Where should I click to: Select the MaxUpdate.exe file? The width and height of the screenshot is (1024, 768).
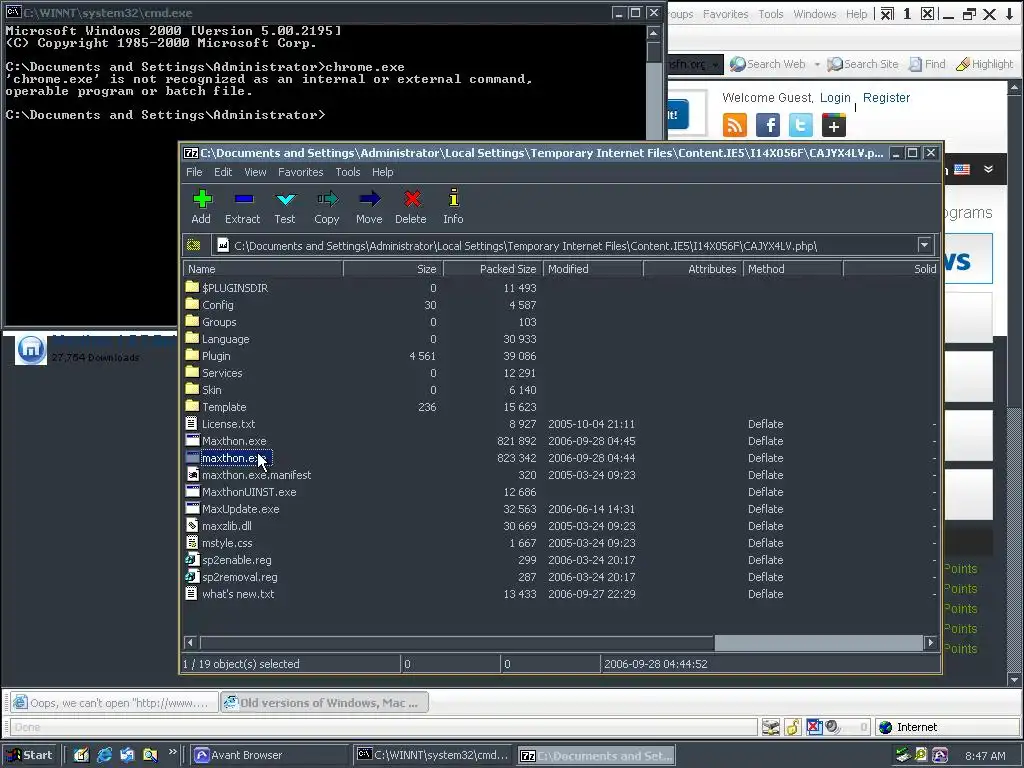click(x=240, y=509)
